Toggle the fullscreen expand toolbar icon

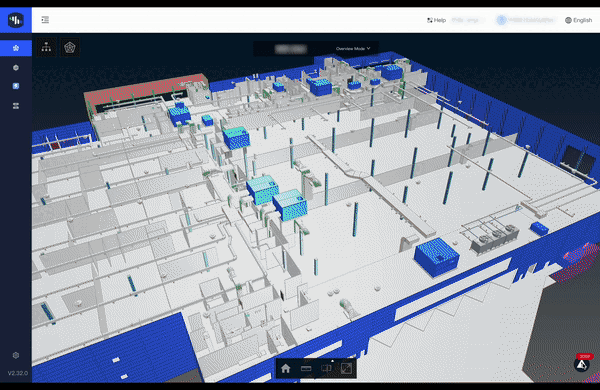[x=346, y=369]
